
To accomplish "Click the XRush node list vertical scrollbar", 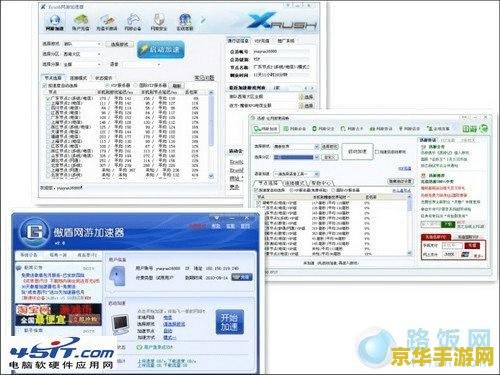I will click(211, 134).
